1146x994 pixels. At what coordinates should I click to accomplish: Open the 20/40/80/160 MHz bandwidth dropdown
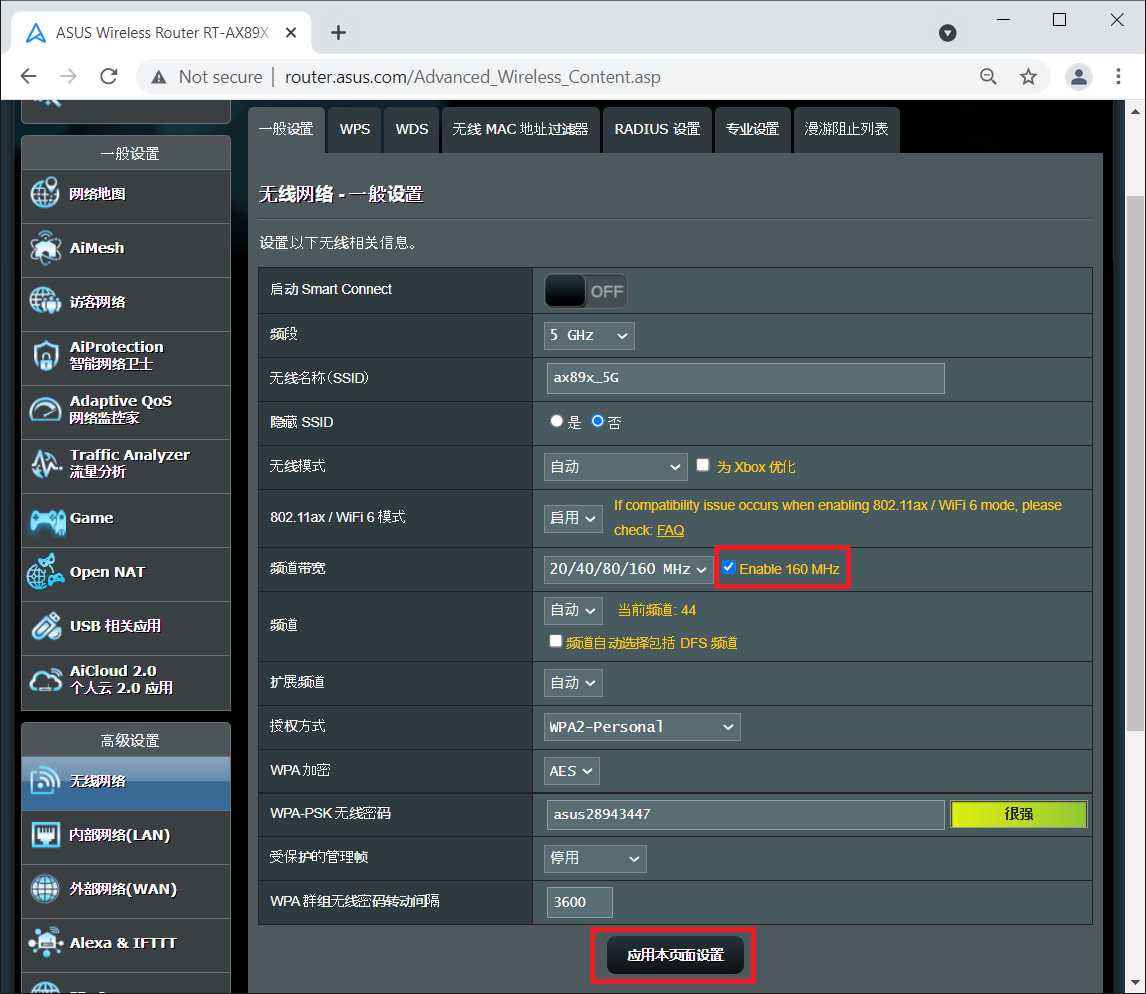click(628, 569)
